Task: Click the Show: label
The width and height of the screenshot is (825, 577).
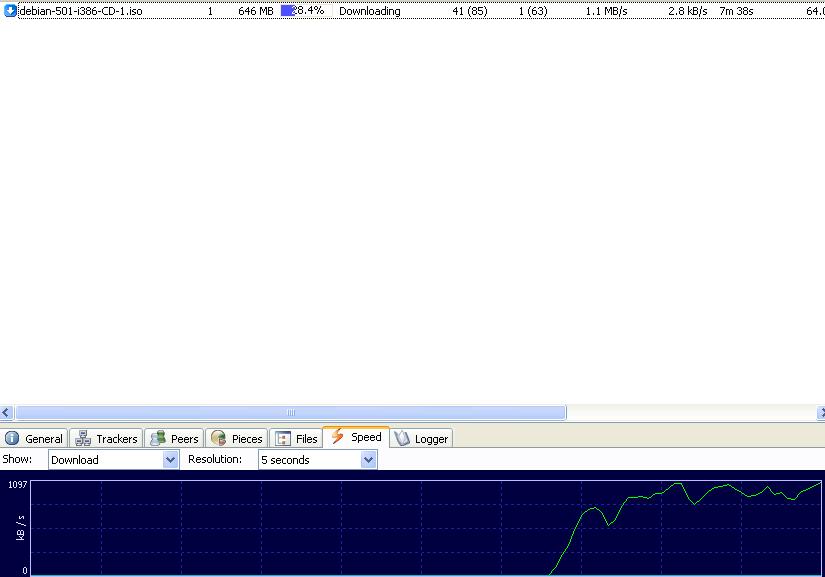Action: coord(17,459)
